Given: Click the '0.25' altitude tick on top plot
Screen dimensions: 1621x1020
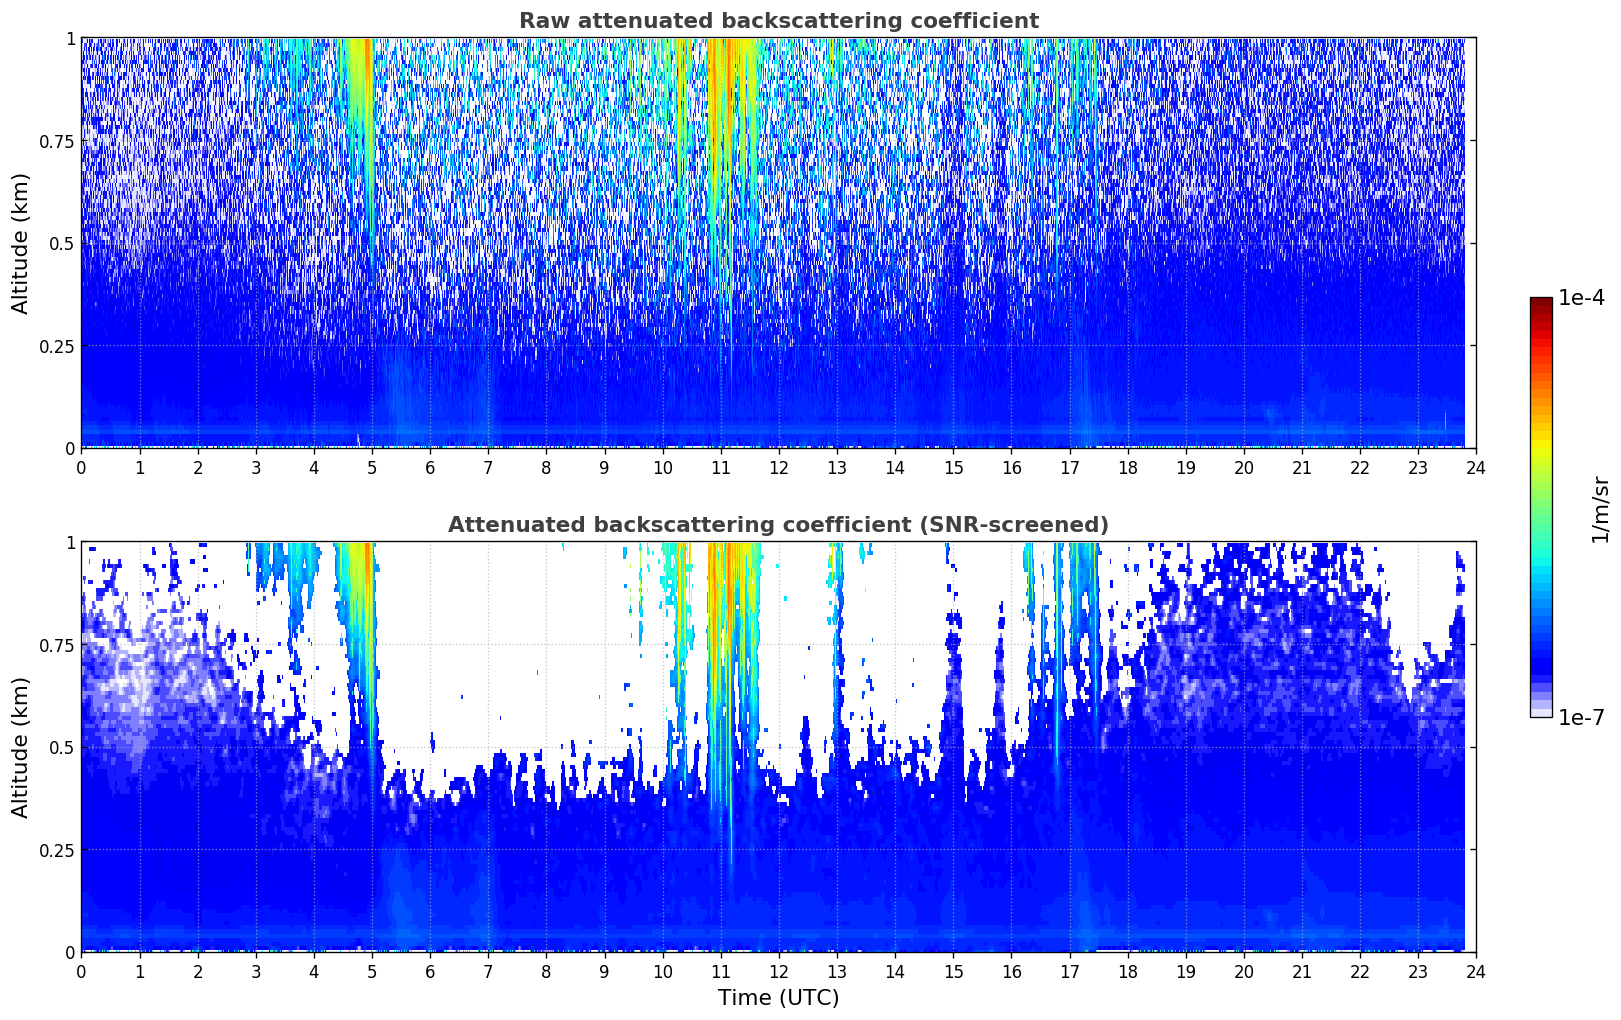Looking at the screenshot, I should 57,346.
